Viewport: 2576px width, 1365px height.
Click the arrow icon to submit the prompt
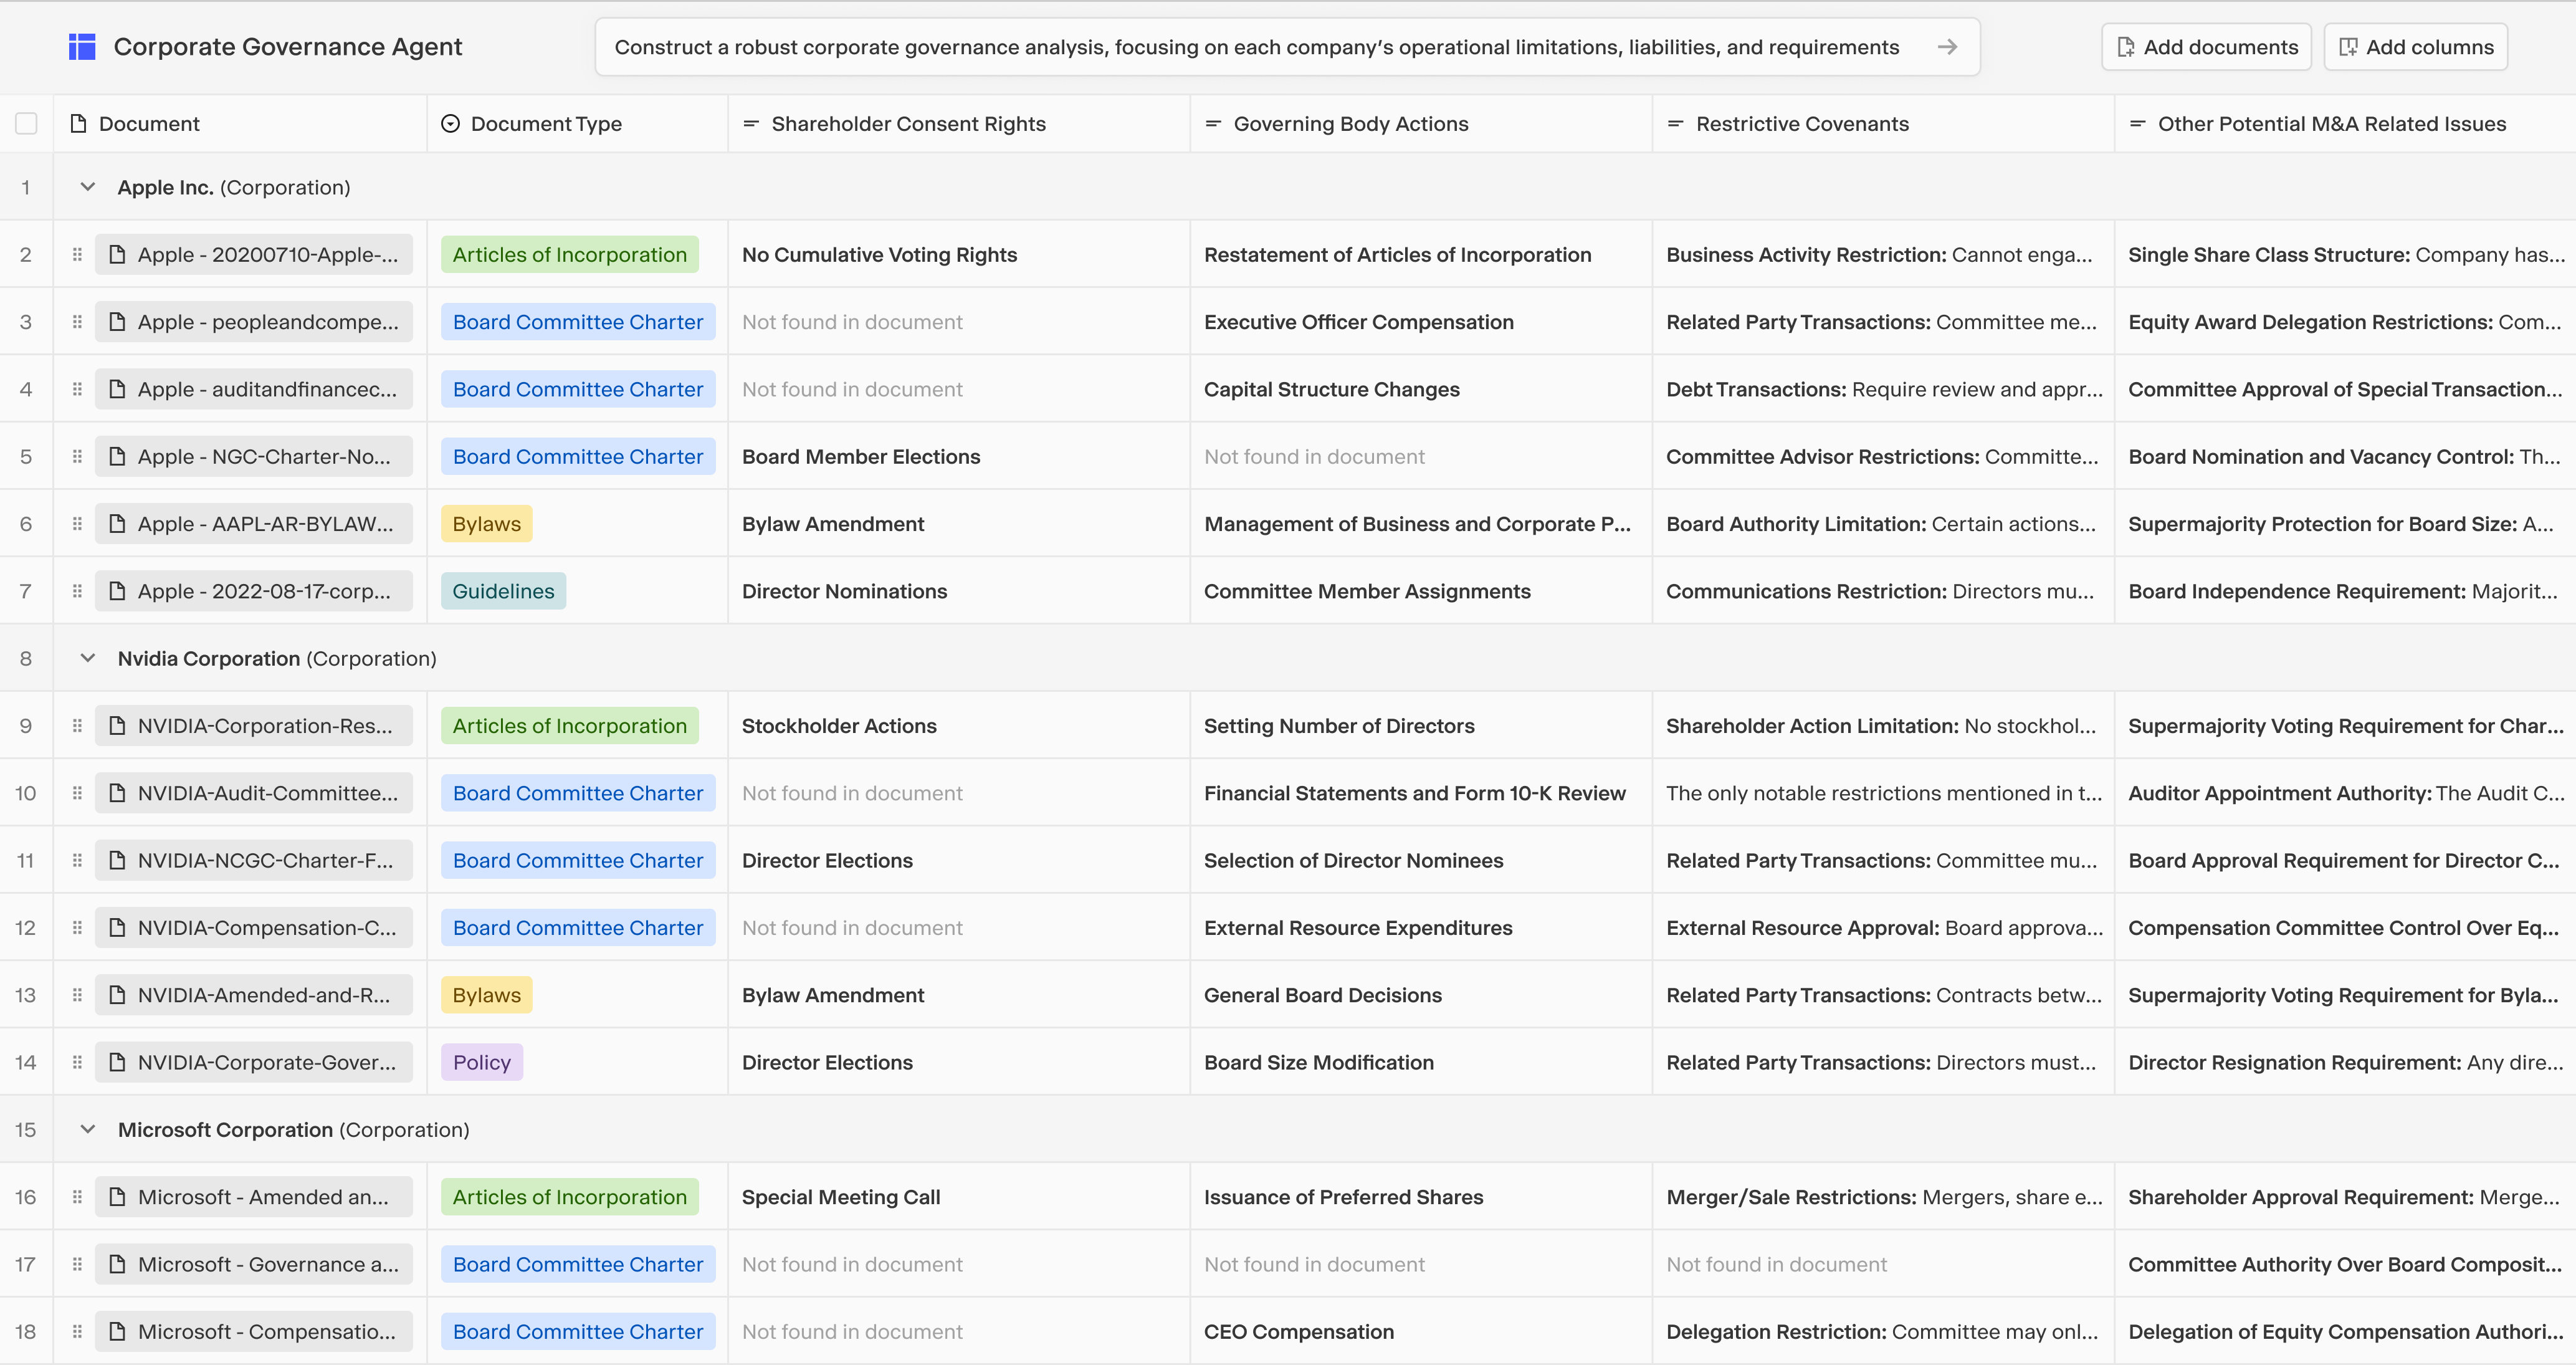[1948, 46]
